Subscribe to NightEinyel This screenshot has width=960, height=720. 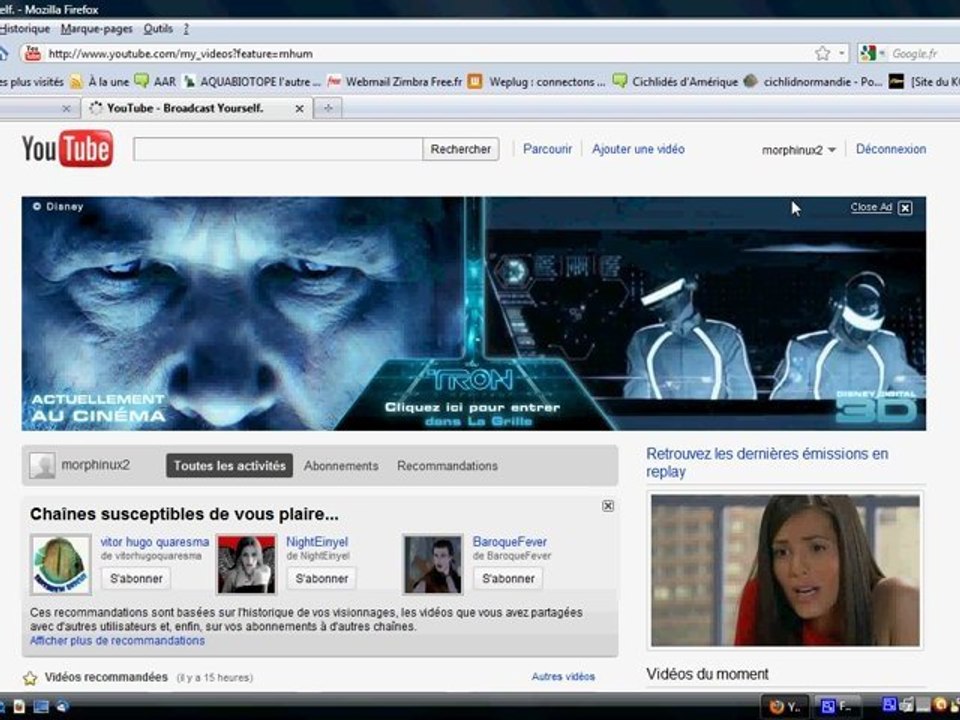(x=322, y=578)
